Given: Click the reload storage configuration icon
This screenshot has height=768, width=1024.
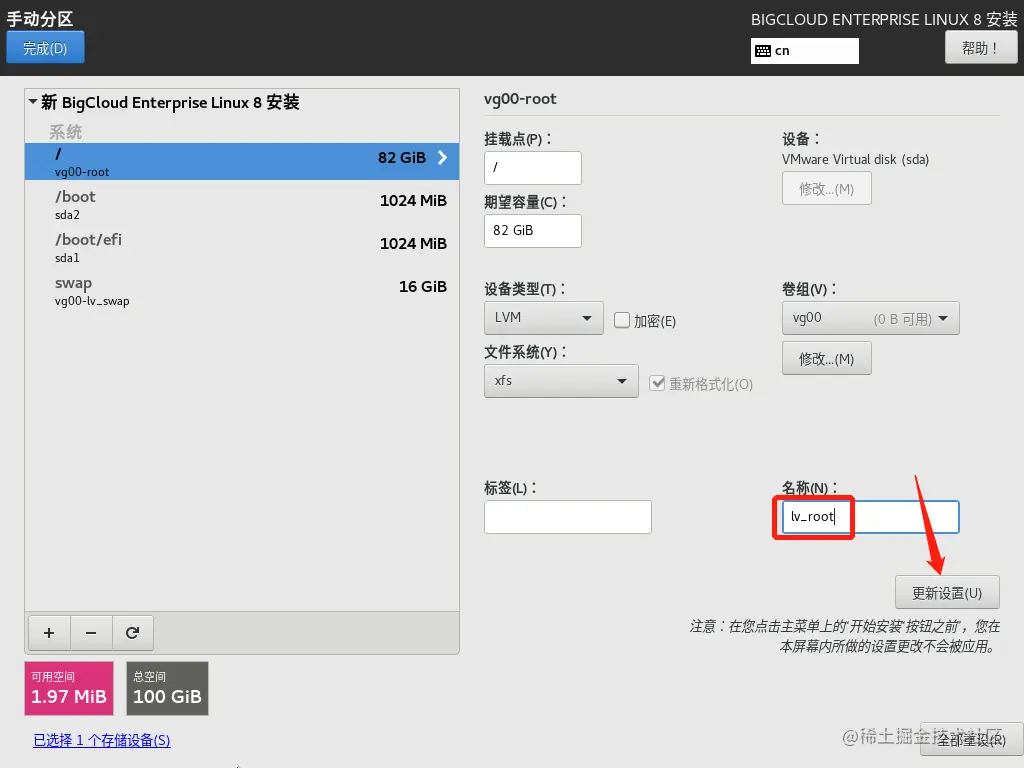Looking at the screenshot, I should (133, 633).
